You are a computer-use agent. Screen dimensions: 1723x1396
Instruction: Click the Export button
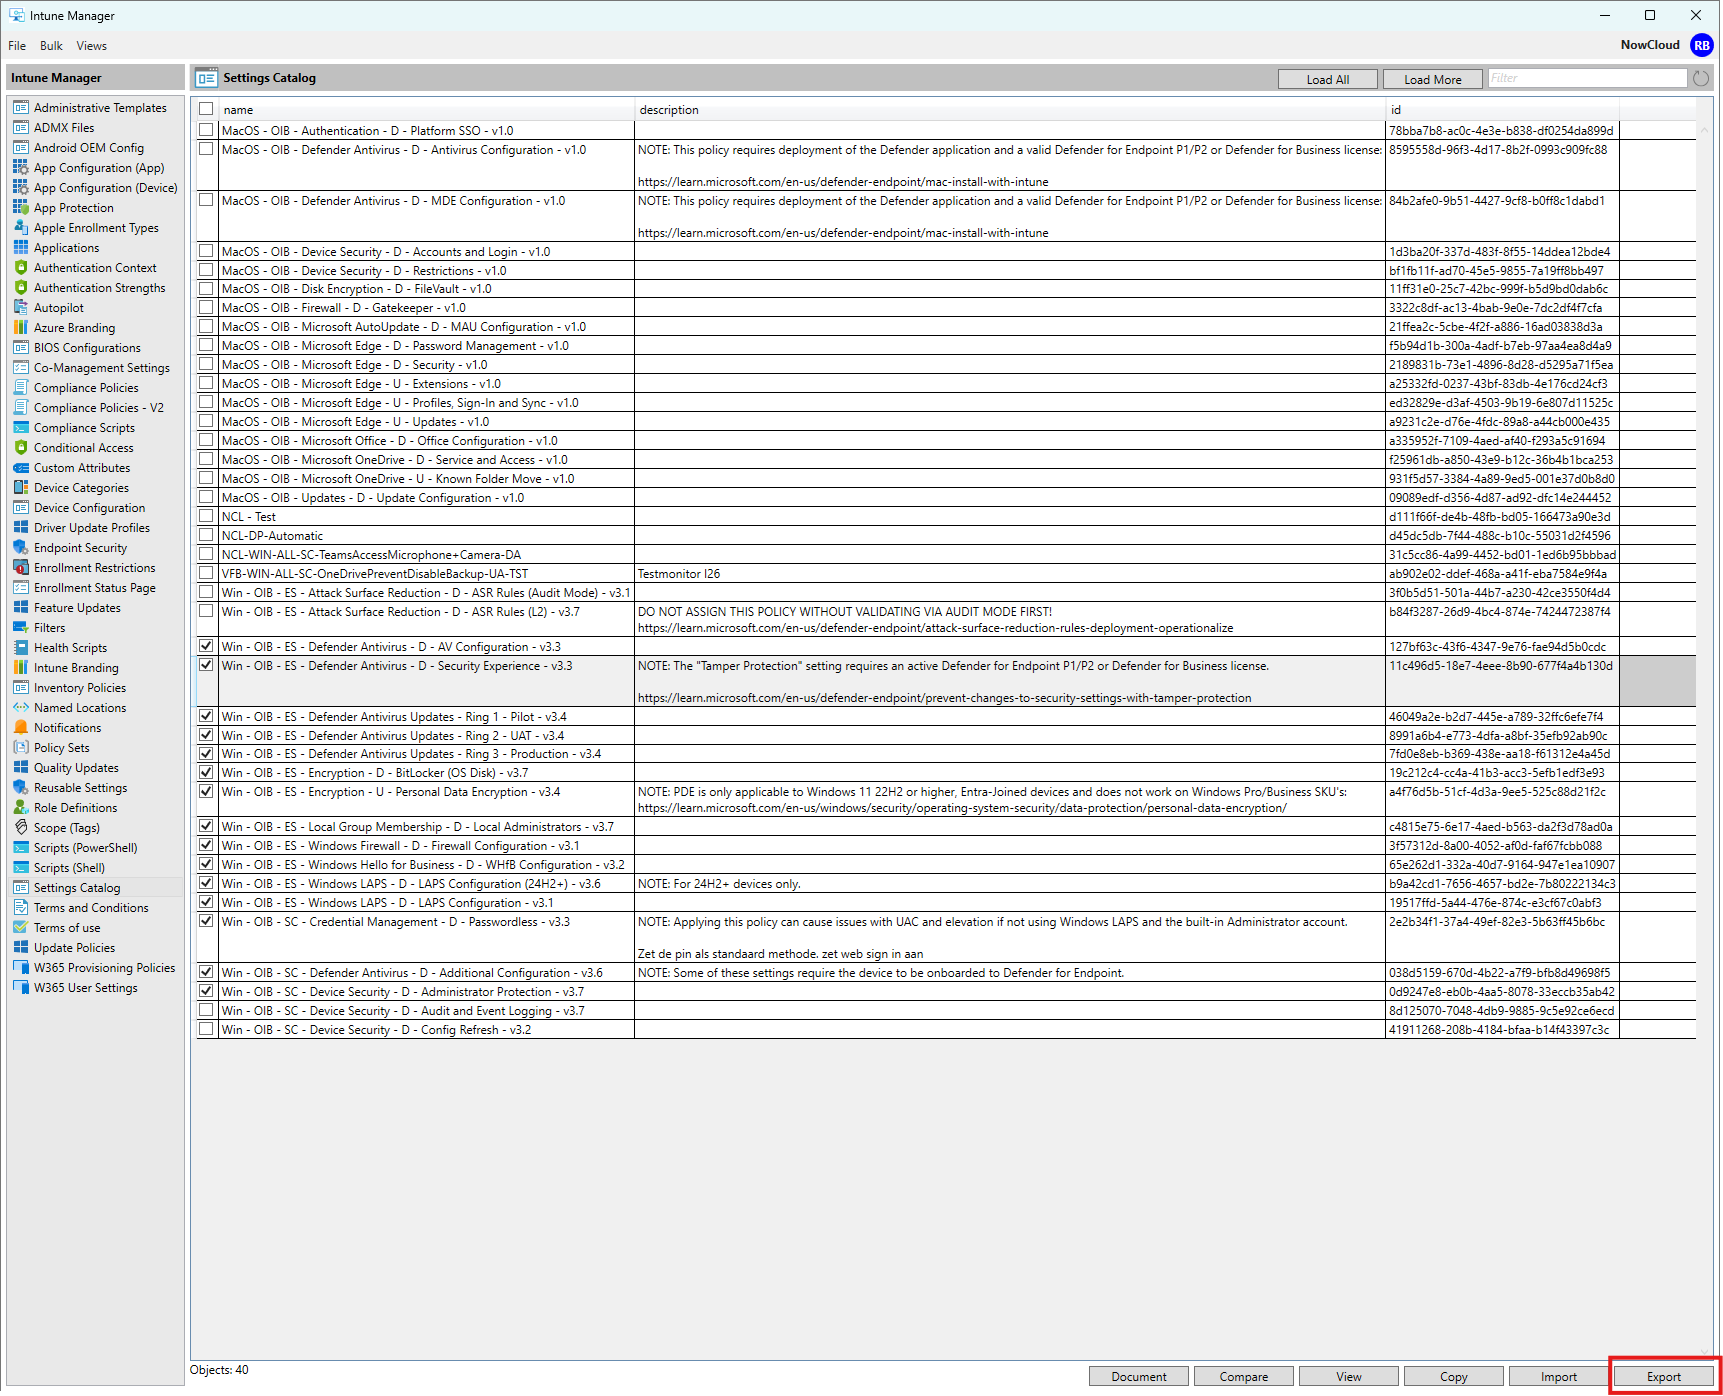pos(1663,1377)
